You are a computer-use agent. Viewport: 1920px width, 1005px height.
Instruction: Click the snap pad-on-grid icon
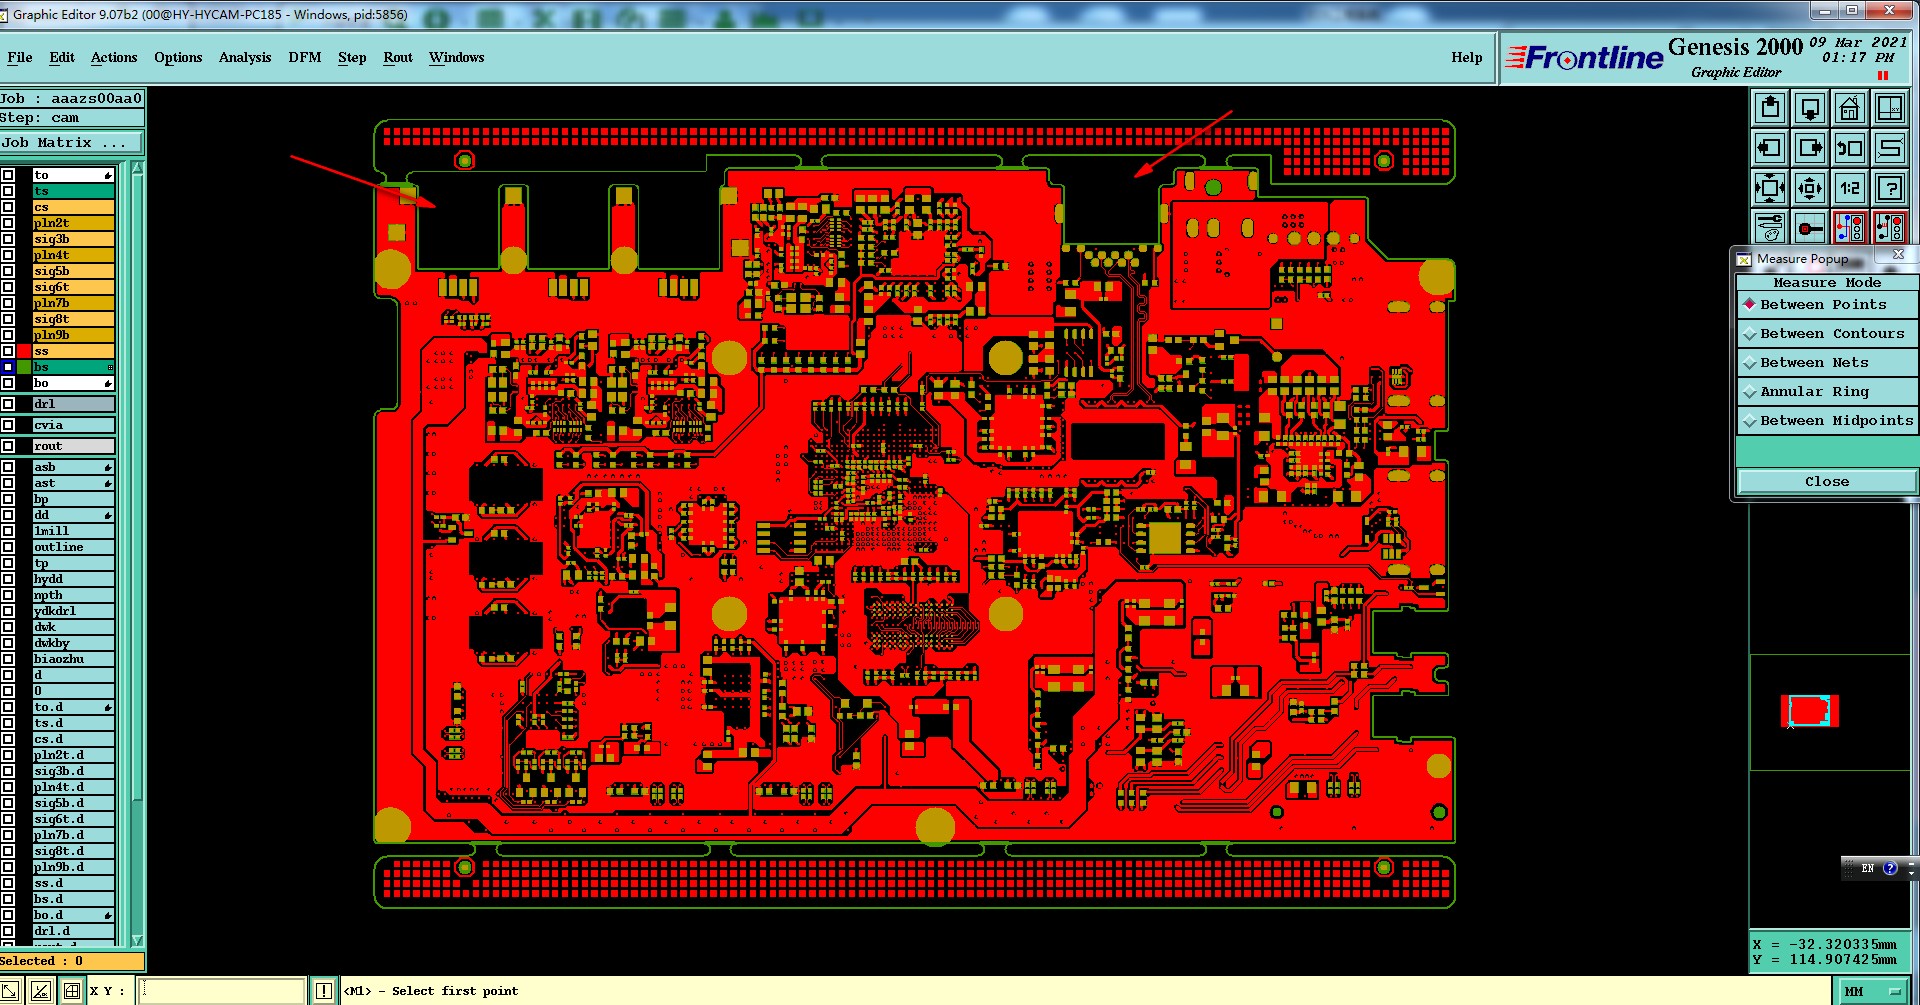[1810, 228]
